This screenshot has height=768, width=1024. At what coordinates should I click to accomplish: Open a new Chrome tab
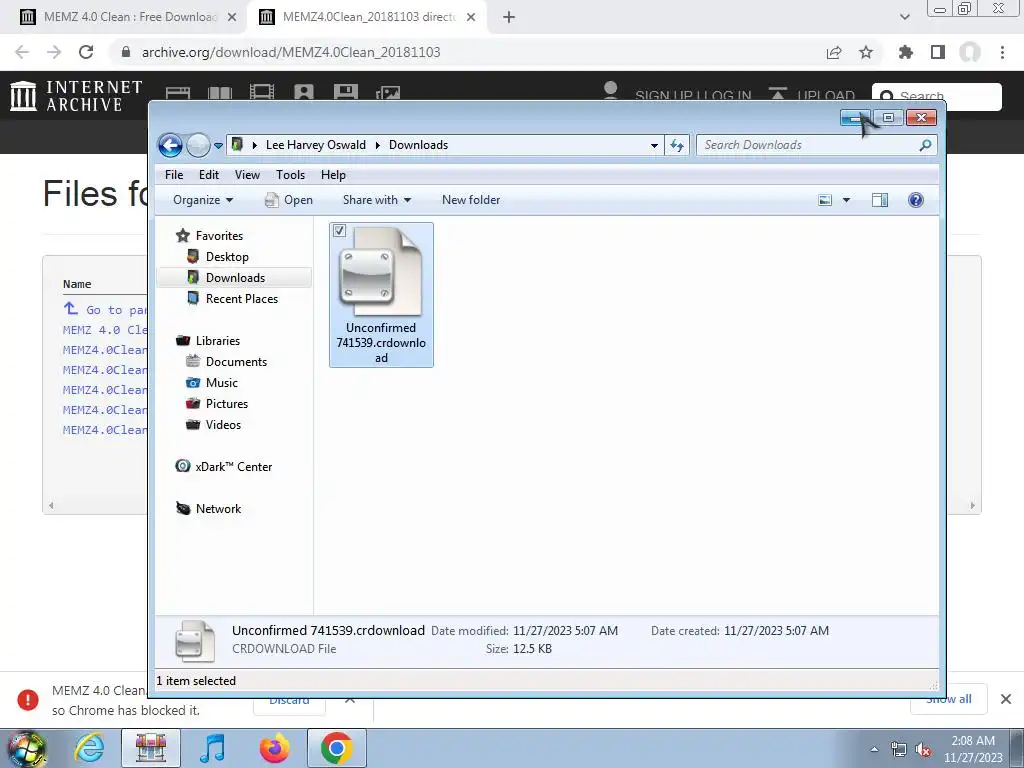pos(509,17)
